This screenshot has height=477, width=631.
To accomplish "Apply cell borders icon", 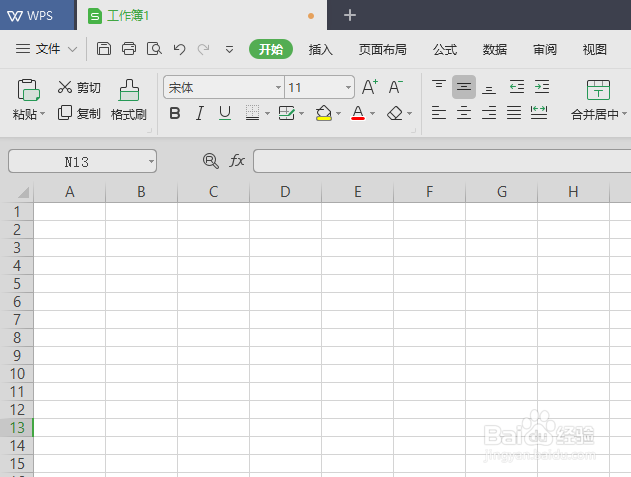I will coord(252,114).
